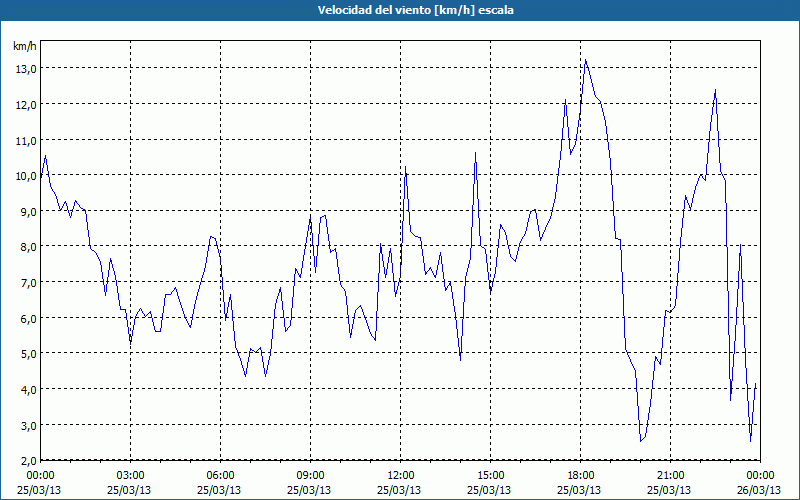The image size is (800, 500).
Task: Click the 5,0 y-axis label
Action: click(x=28, y=354)
